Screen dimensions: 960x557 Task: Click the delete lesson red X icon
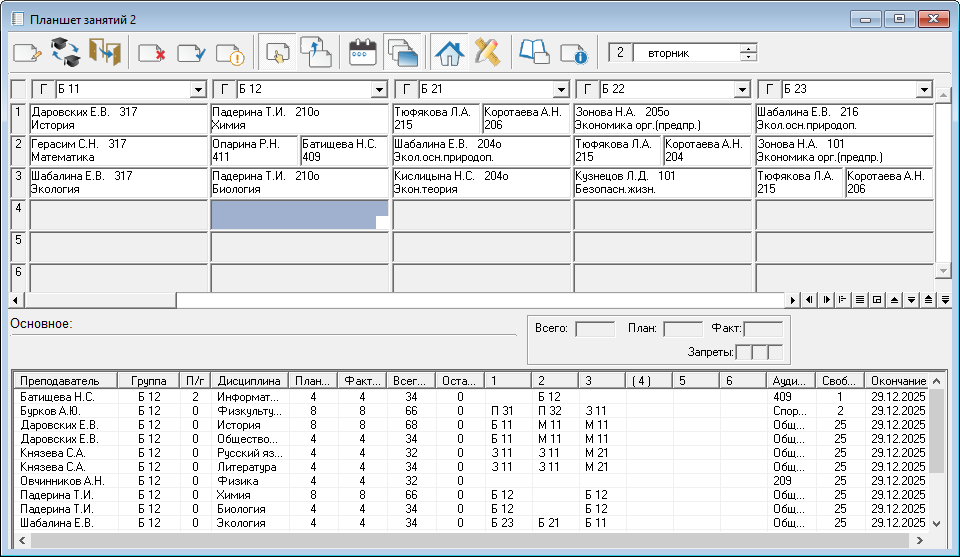click(152, 53)
